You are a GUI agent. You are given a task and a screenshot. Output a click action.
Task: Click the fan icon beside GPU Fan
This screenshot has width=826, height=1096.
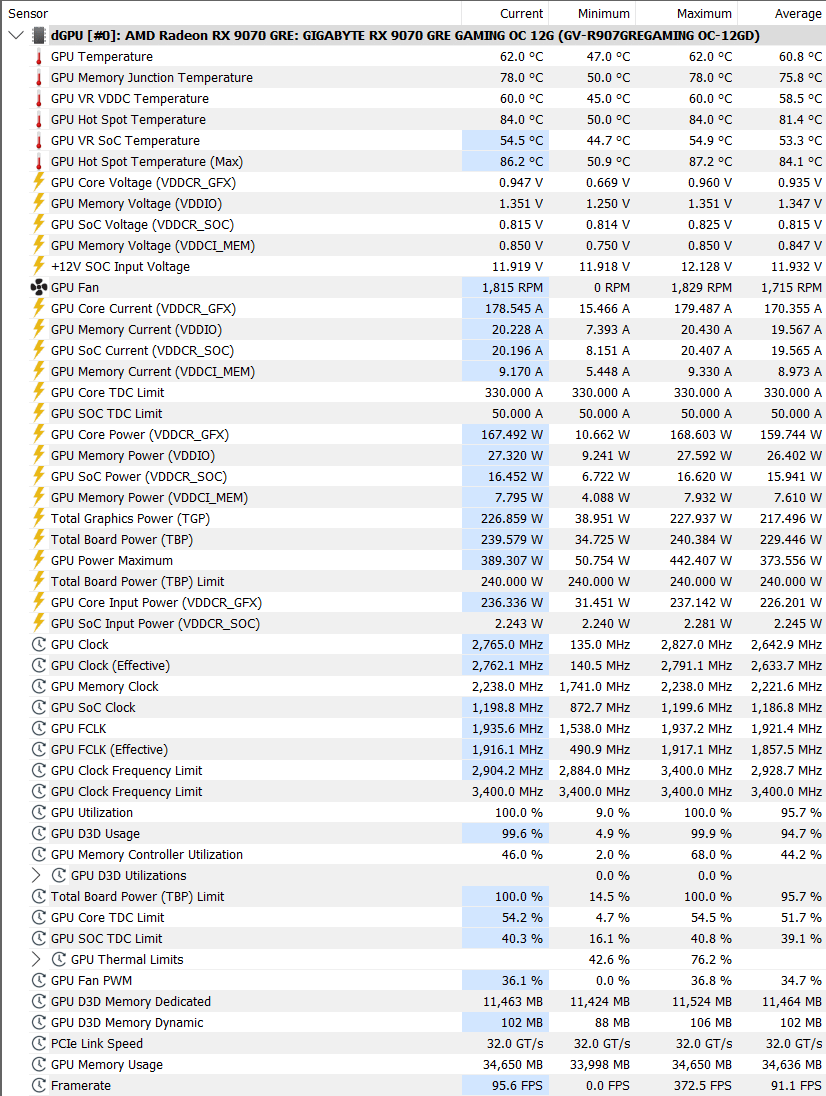pos(39,287)
